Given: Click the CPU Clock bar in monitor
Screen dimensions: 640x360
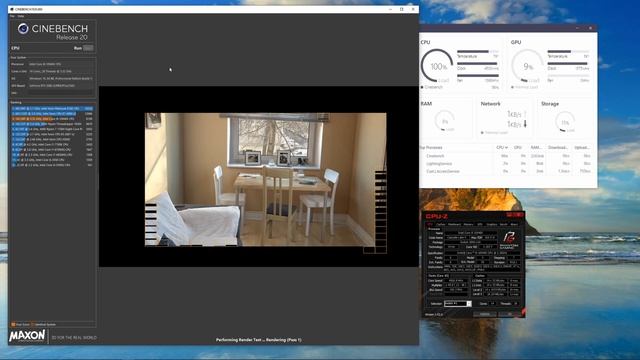Looking at the screenshot, I should (x=478, y=64).
